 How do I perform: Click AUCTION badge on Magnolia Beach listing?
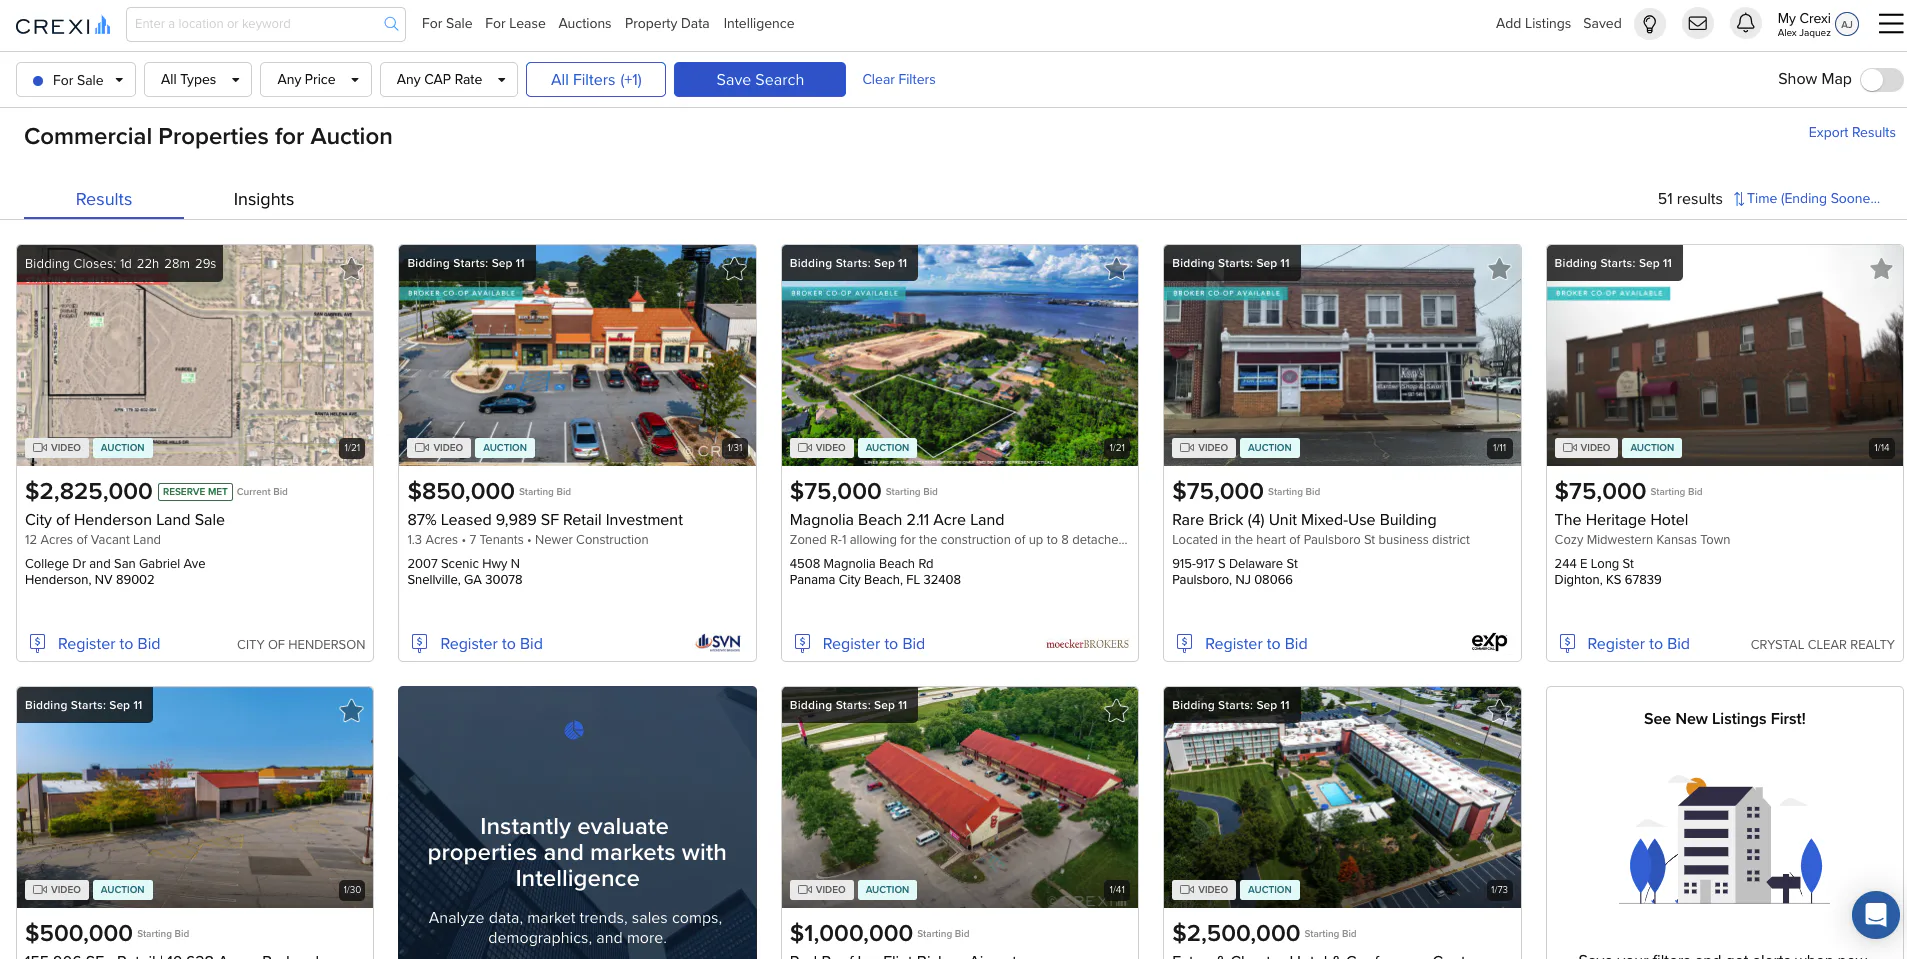point(887,448)
